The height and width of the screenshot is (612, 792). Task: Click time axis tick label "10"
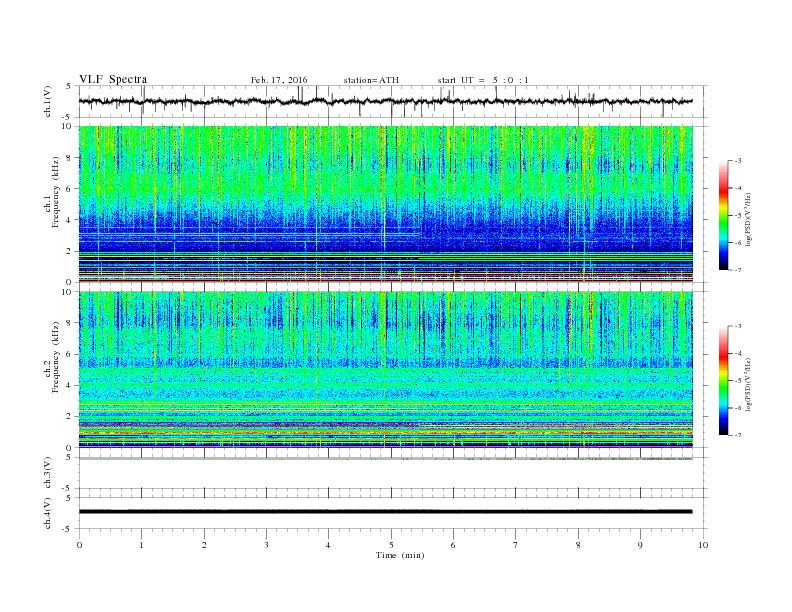[703, 545]
